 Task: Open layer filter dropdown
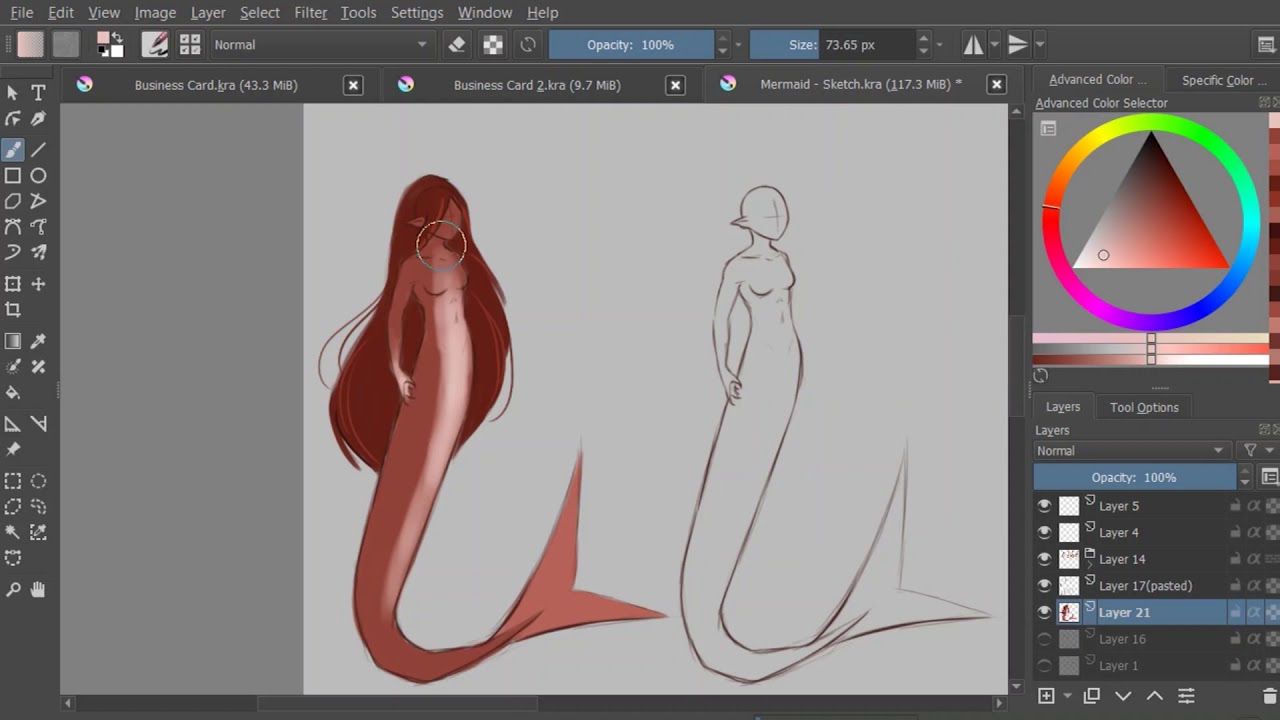click(1257, 451)
